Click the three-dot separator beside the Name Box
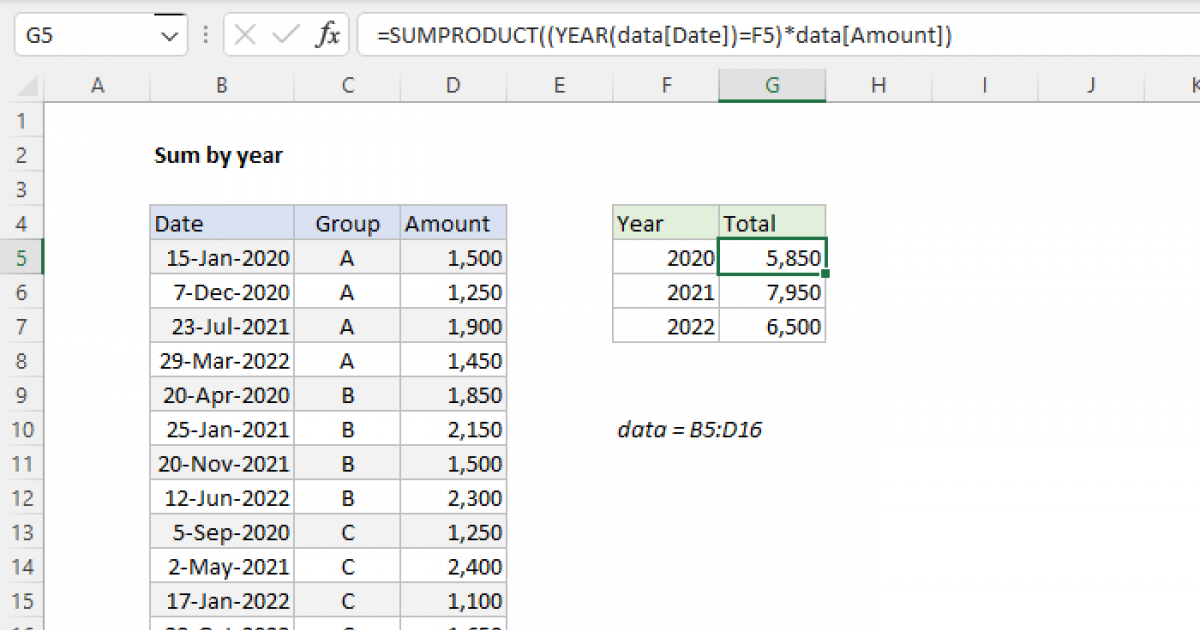 (x=205, y=35)
